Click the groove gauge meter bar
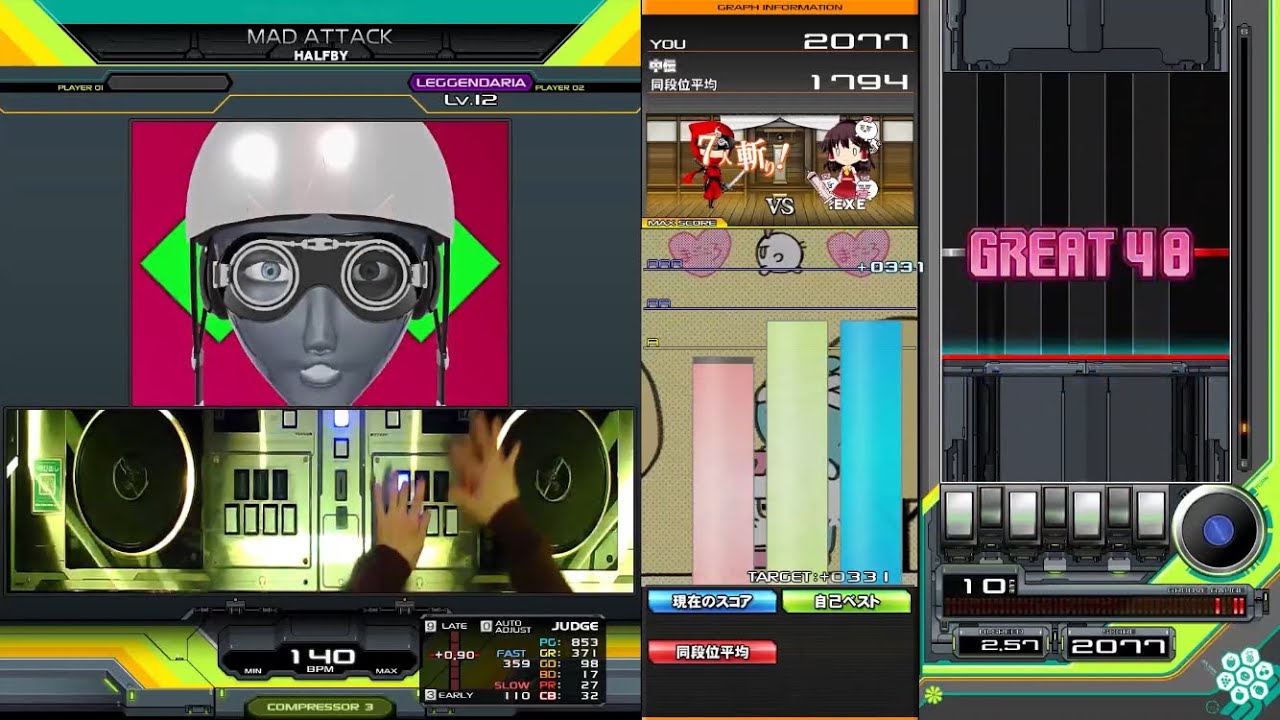The image size is (1280, 720). [1094, 606]
